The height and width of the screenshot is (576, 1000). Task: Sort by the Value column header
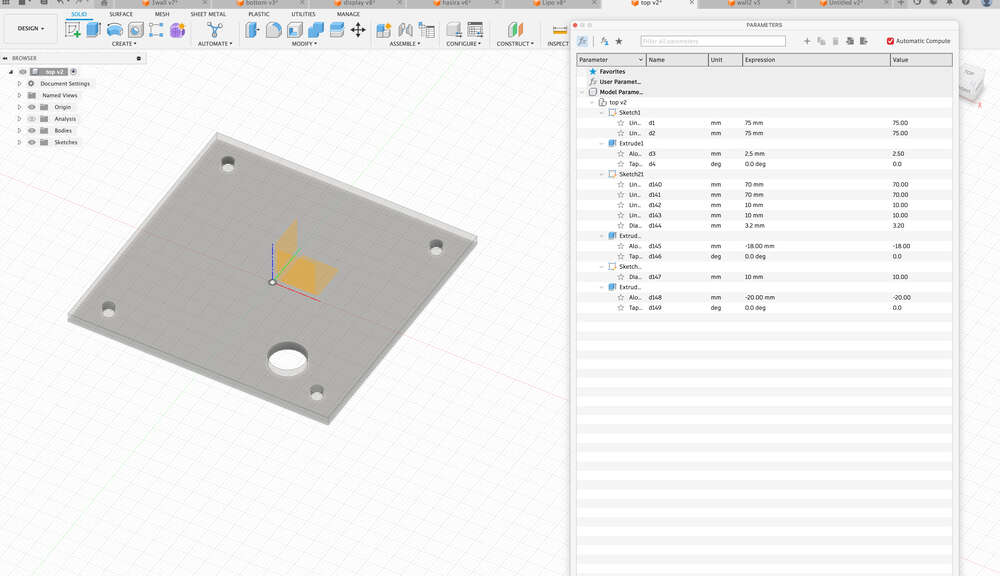tap(921, 59)
